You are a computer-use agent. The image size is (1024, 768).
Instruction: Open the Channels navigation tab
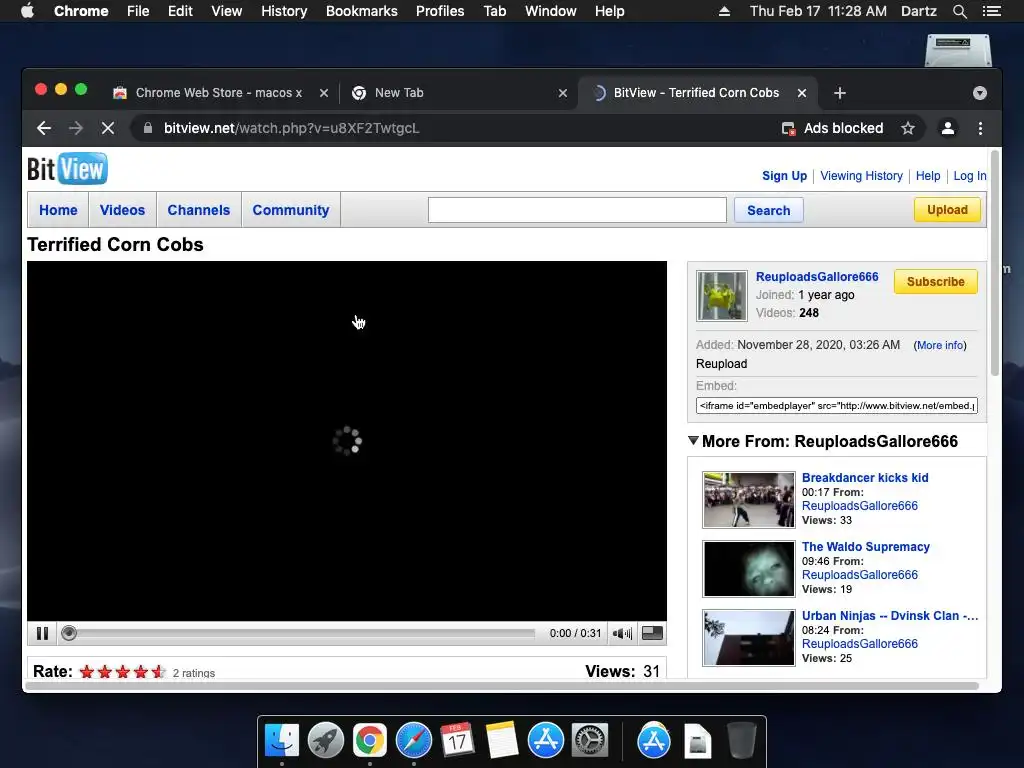(x=199, y=210)
